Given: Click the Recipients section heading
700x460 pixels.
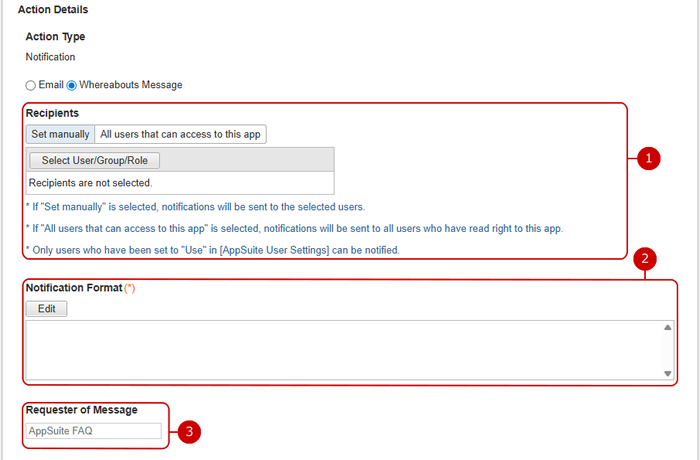Looking at the screenshot, I should coord(53,114).
